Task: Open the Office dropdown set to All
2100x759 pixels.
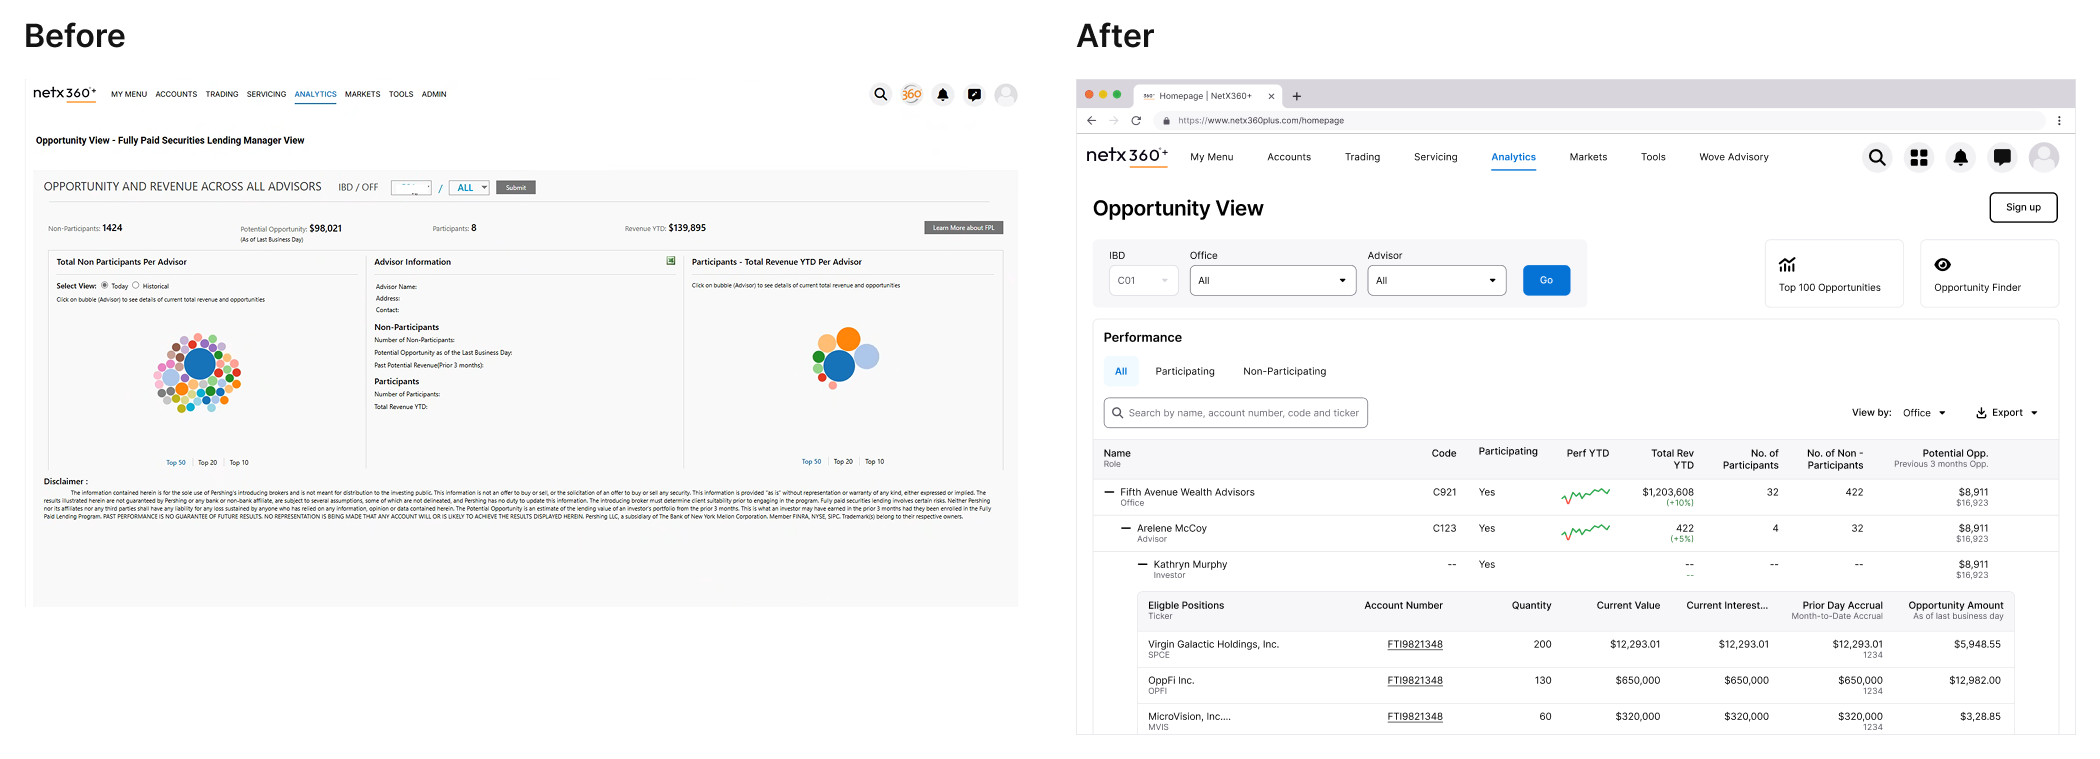Action: [x=1271, y=281]
